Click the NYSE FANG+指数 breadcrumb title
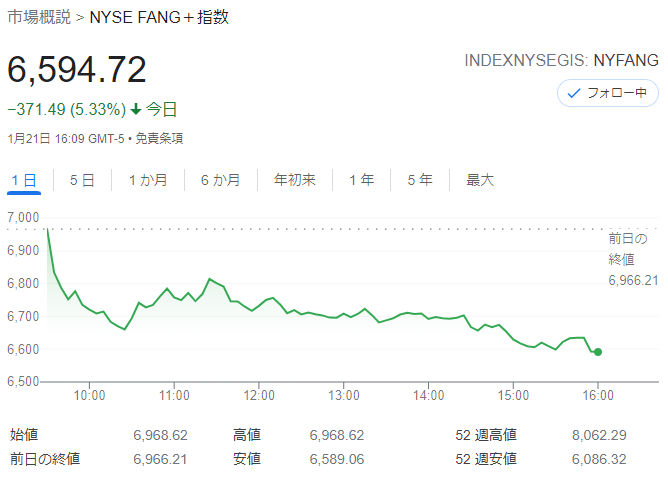This screenshot has width=668, height=484. (159, 17)
